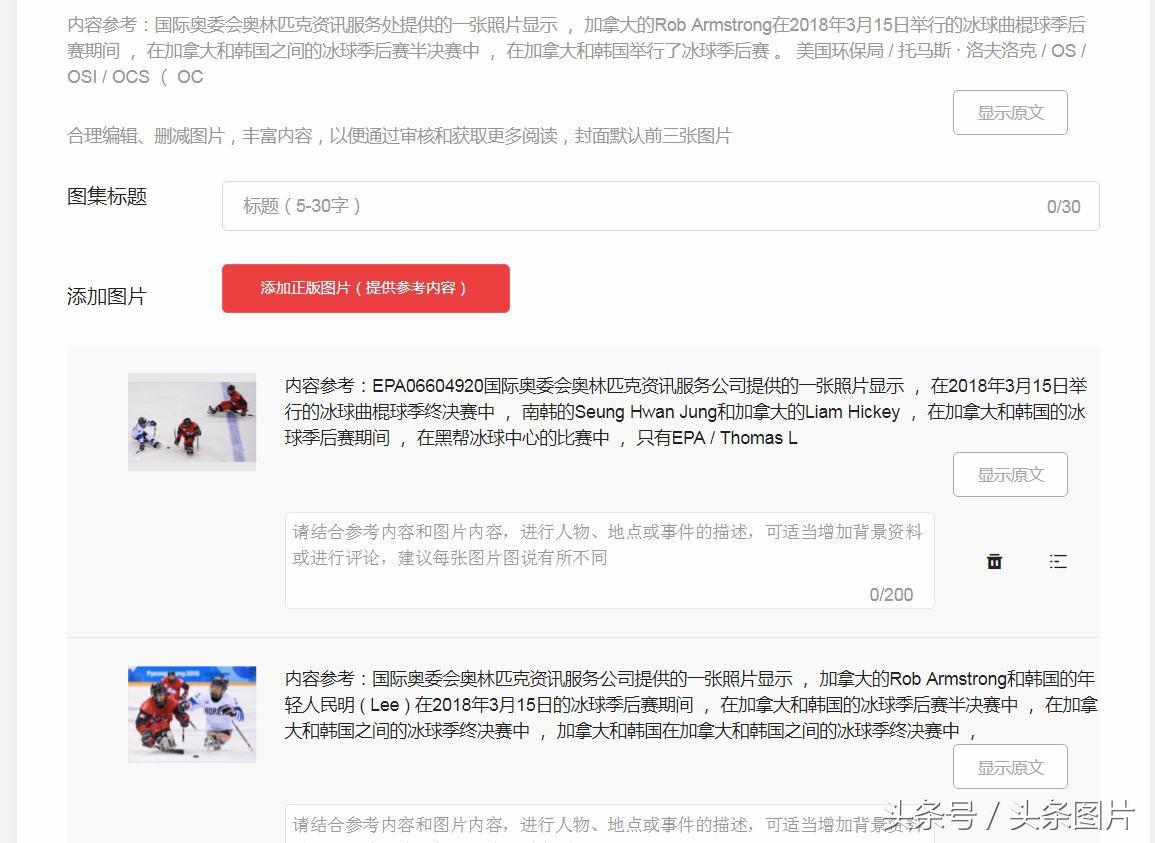
Task: Click the 图集标题 label
Action: pos(107,197)
